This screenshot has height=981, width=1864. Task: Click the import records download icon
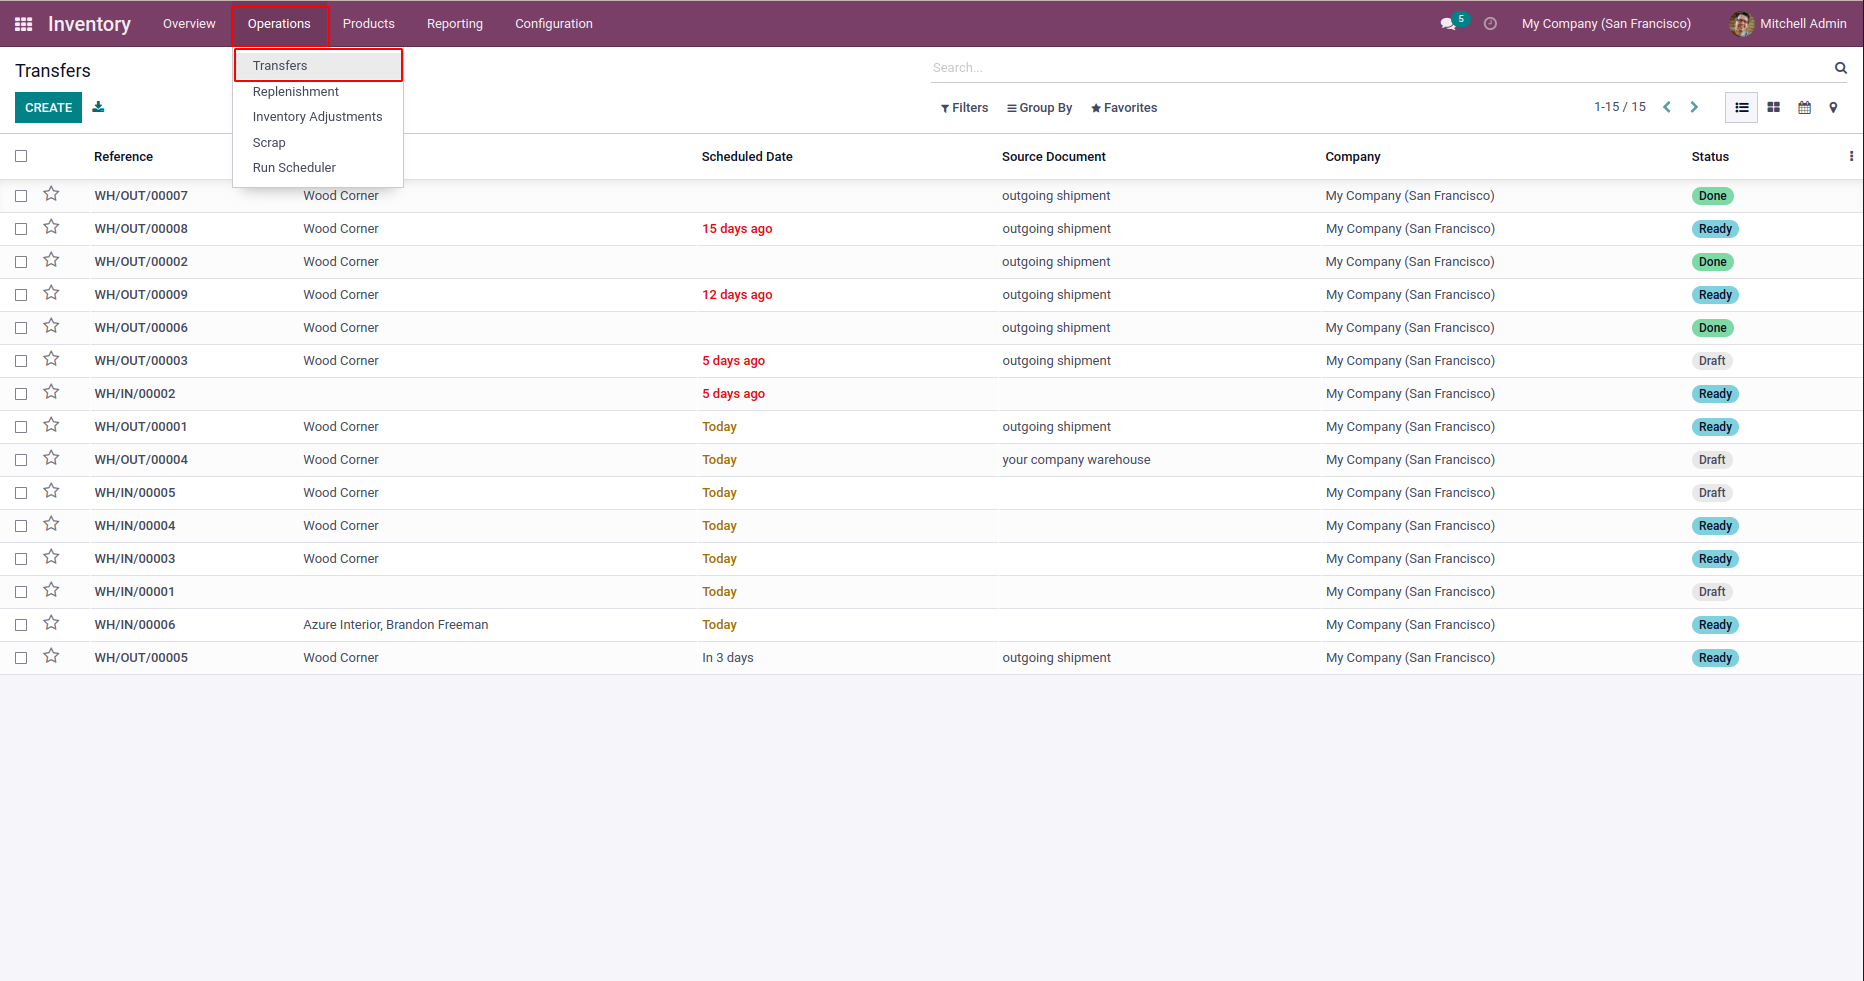(x=98, y=107)
